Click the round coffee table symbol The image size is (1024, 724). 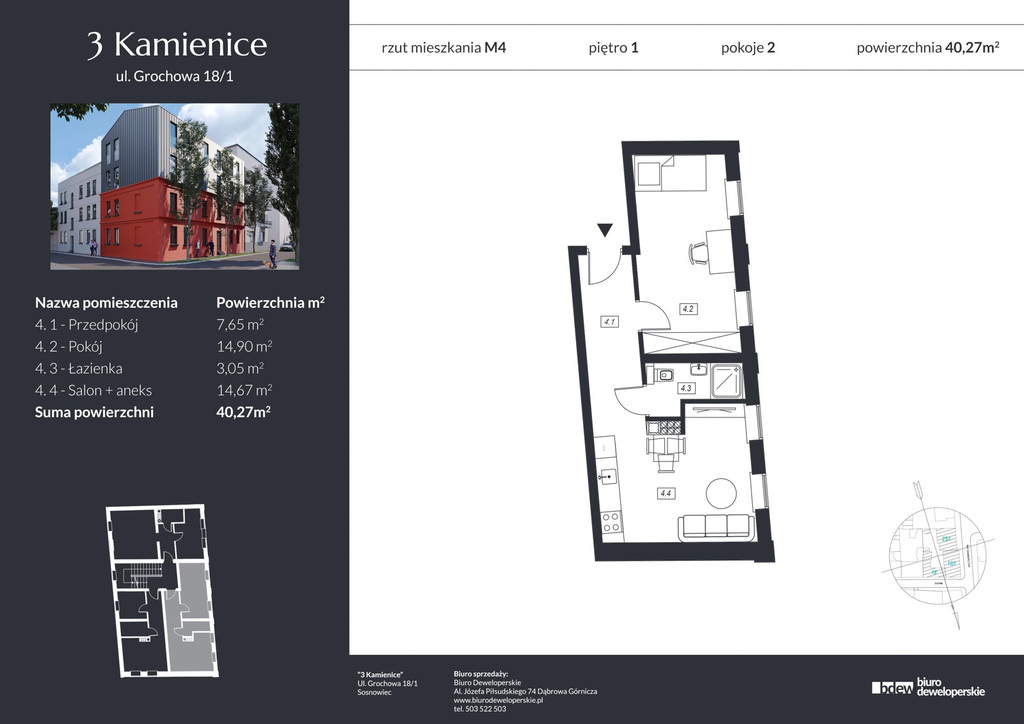coord(722,493)
